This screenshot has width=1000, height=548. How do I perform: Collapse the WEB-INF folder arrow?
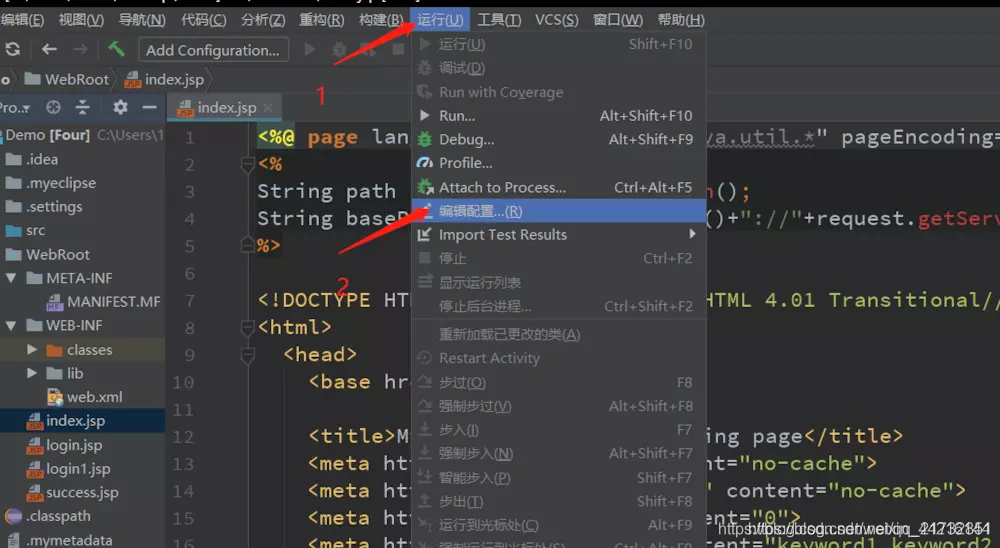(x=11, y=325)
